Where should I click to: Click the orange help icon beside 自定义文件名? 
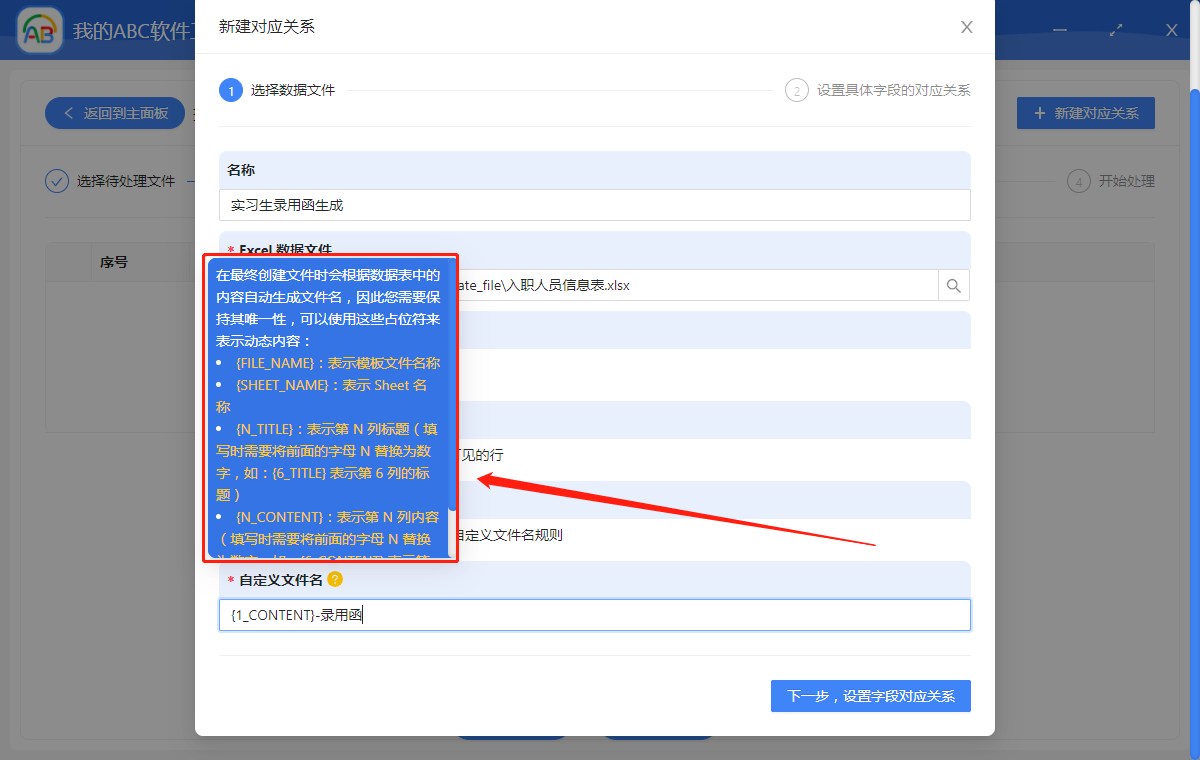[x=336, y=578]
